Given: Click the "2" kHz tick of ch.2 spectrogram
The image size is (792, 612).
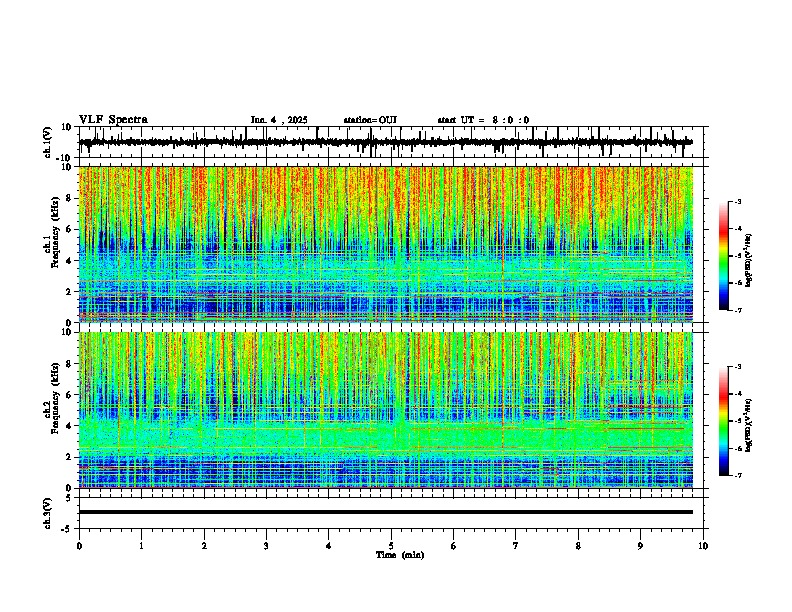Looking at the screenshot, I should point(69,457).
